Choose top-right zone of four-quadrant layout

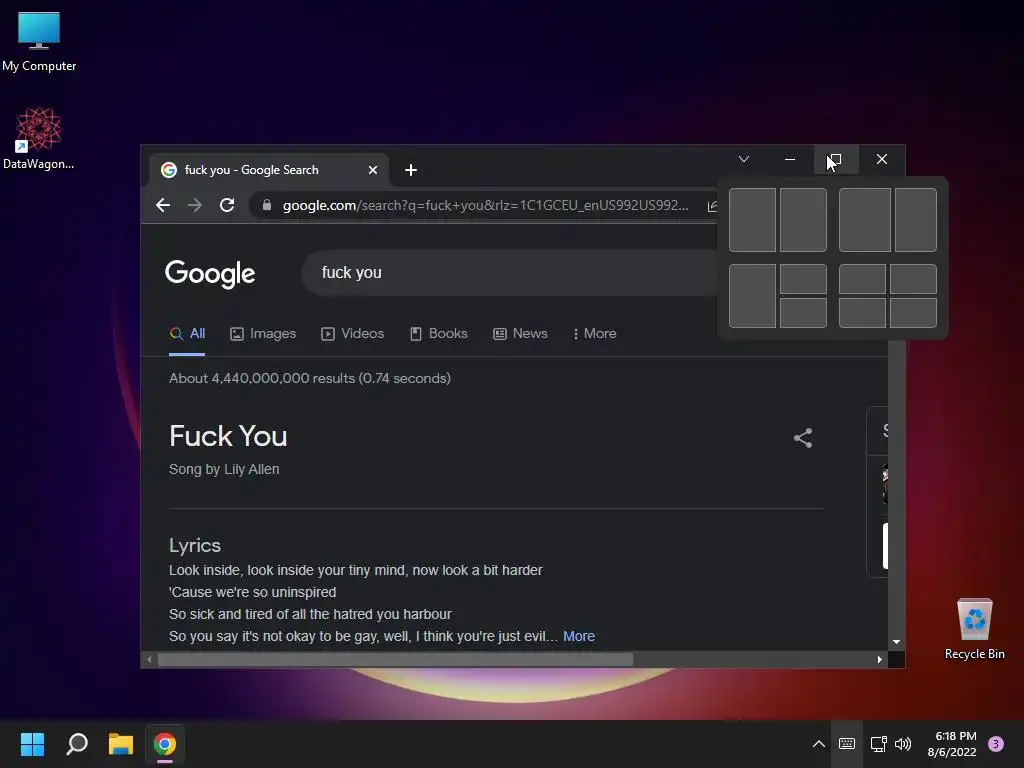click(913, 279)
